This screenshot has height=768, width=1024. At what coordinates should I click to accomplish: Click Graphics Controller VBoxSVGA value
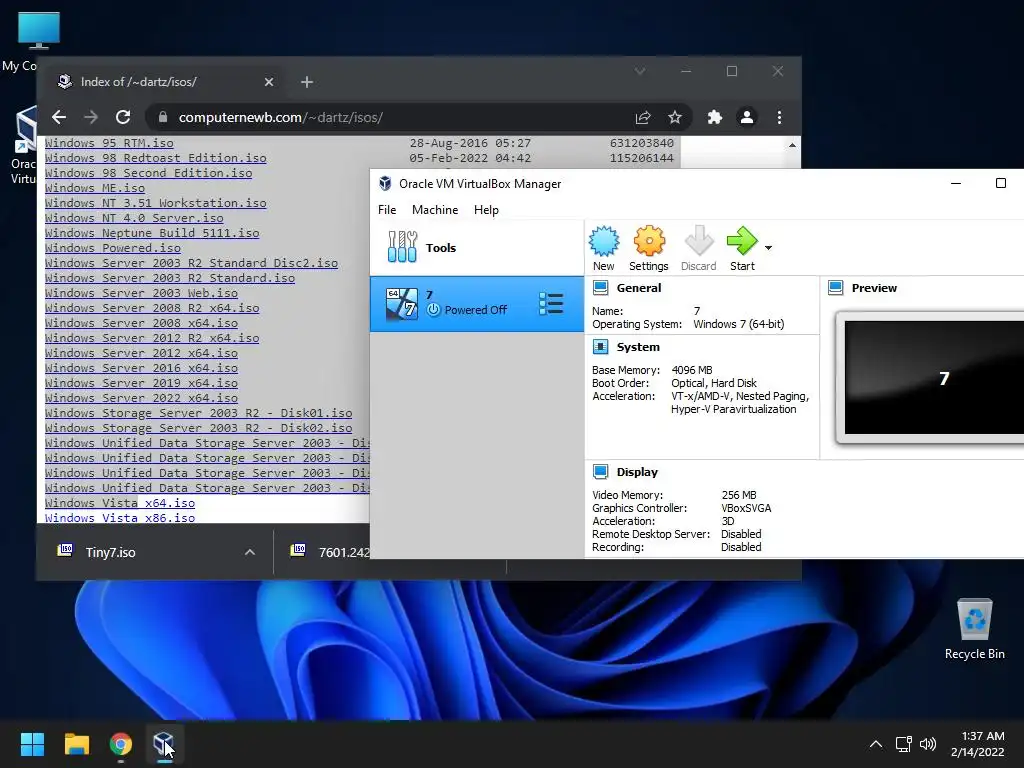coord(746,508)
